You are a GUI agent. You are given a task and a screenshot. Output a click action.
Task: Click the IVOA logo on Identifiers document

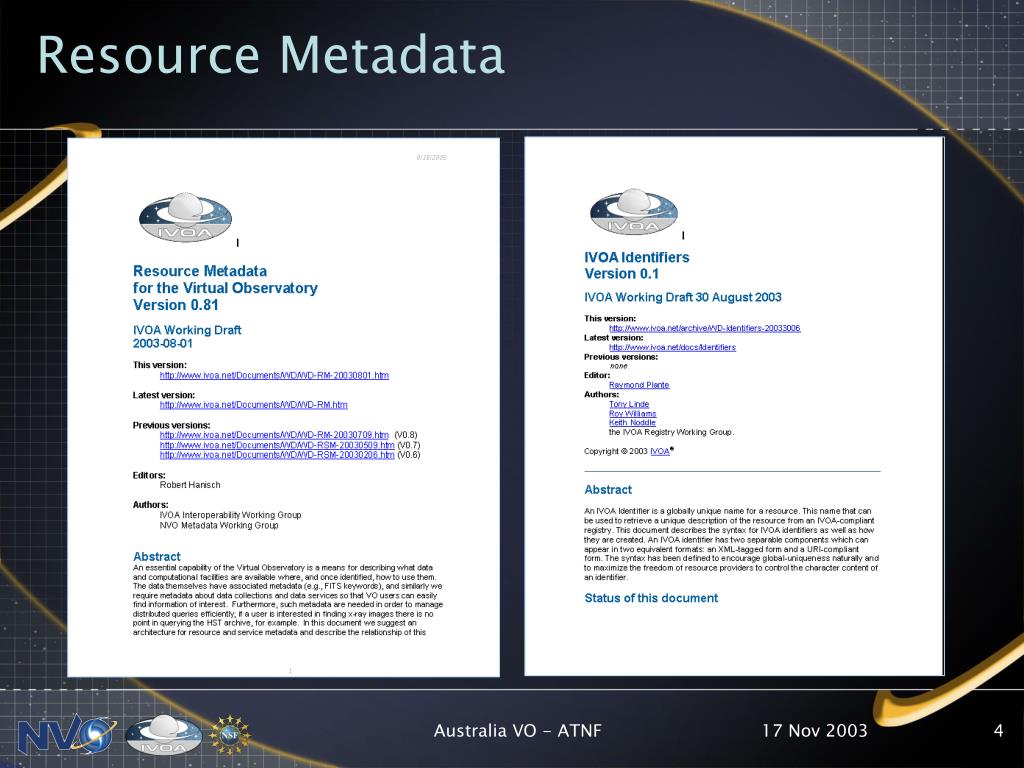click(x=634, y=212)
